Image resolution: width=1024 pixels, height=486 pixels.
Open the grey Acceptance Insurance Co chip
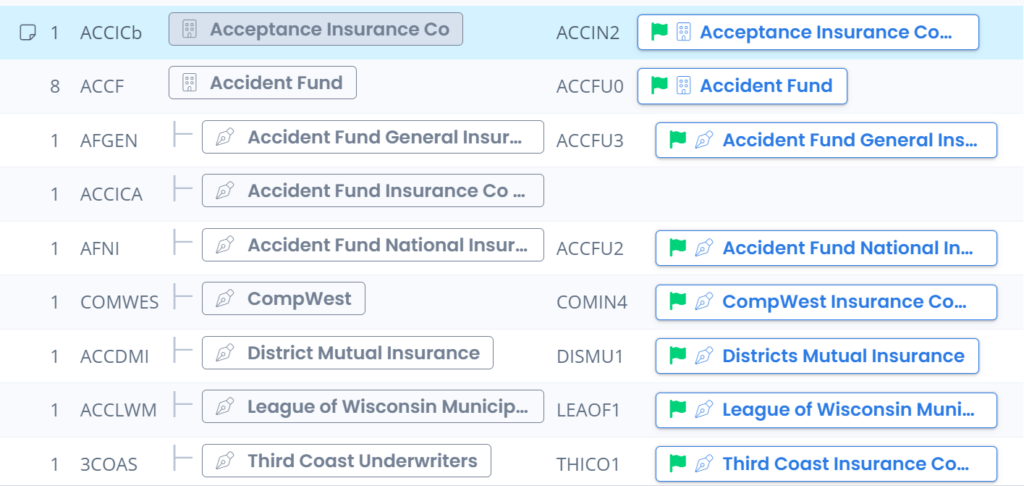pyautogui.click(x=329, y=30)
